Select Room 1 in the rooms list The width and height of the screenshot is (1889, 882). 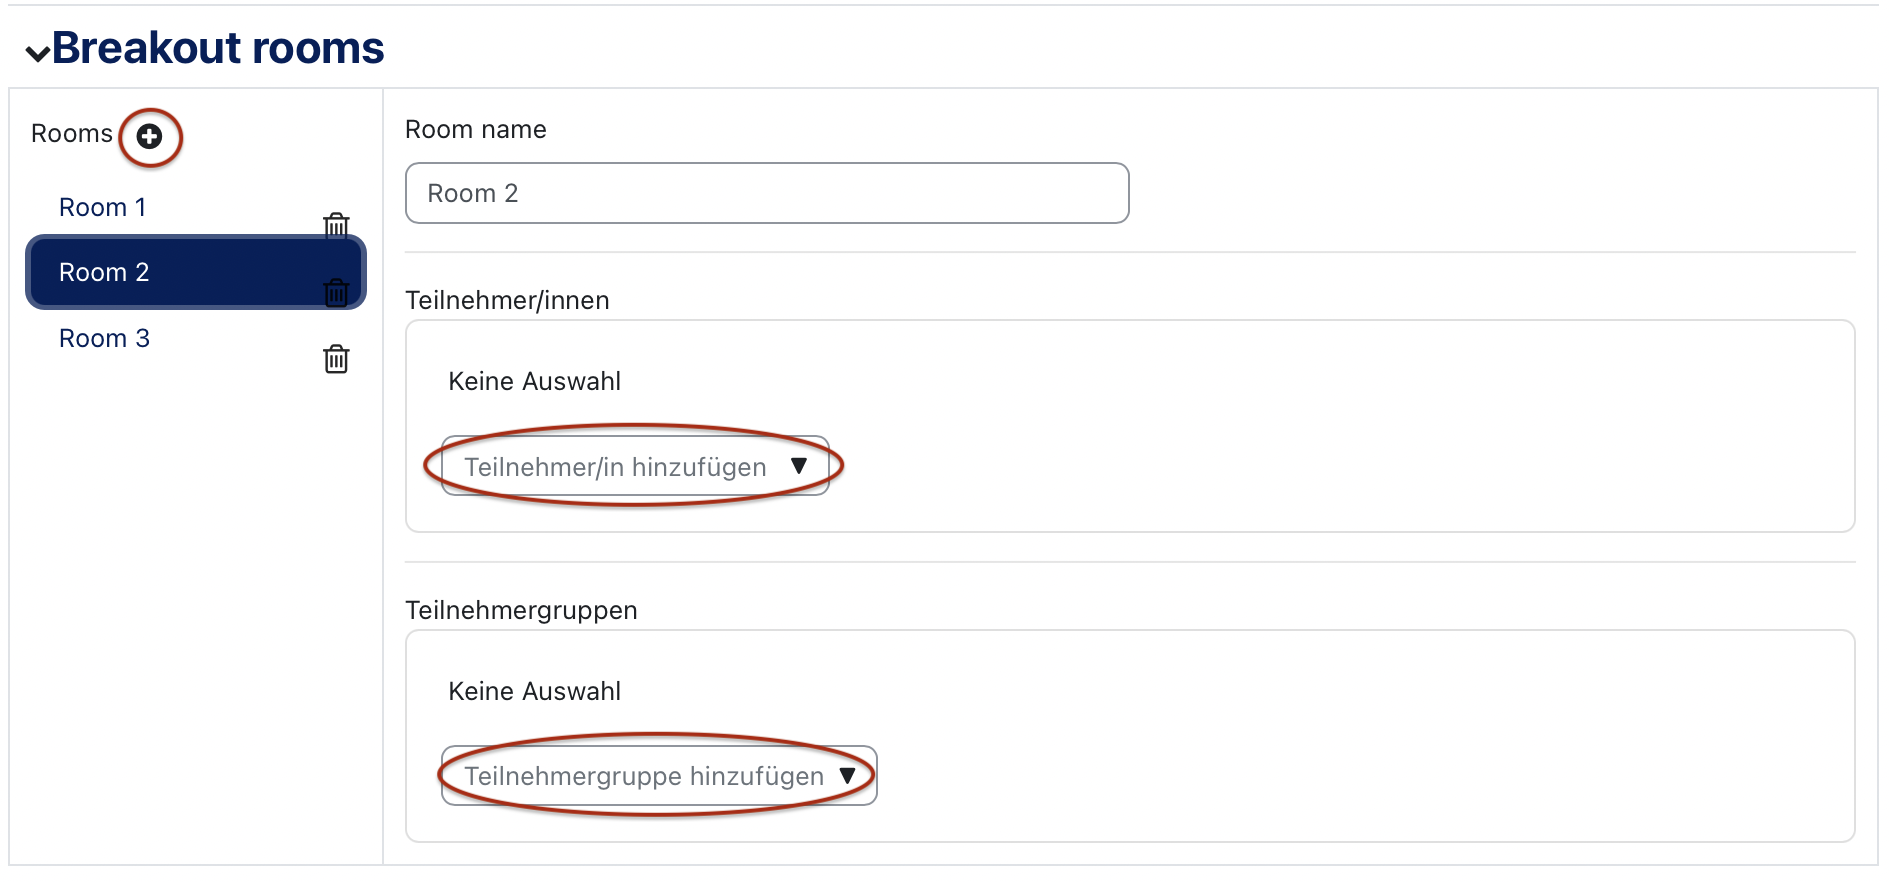102,207
